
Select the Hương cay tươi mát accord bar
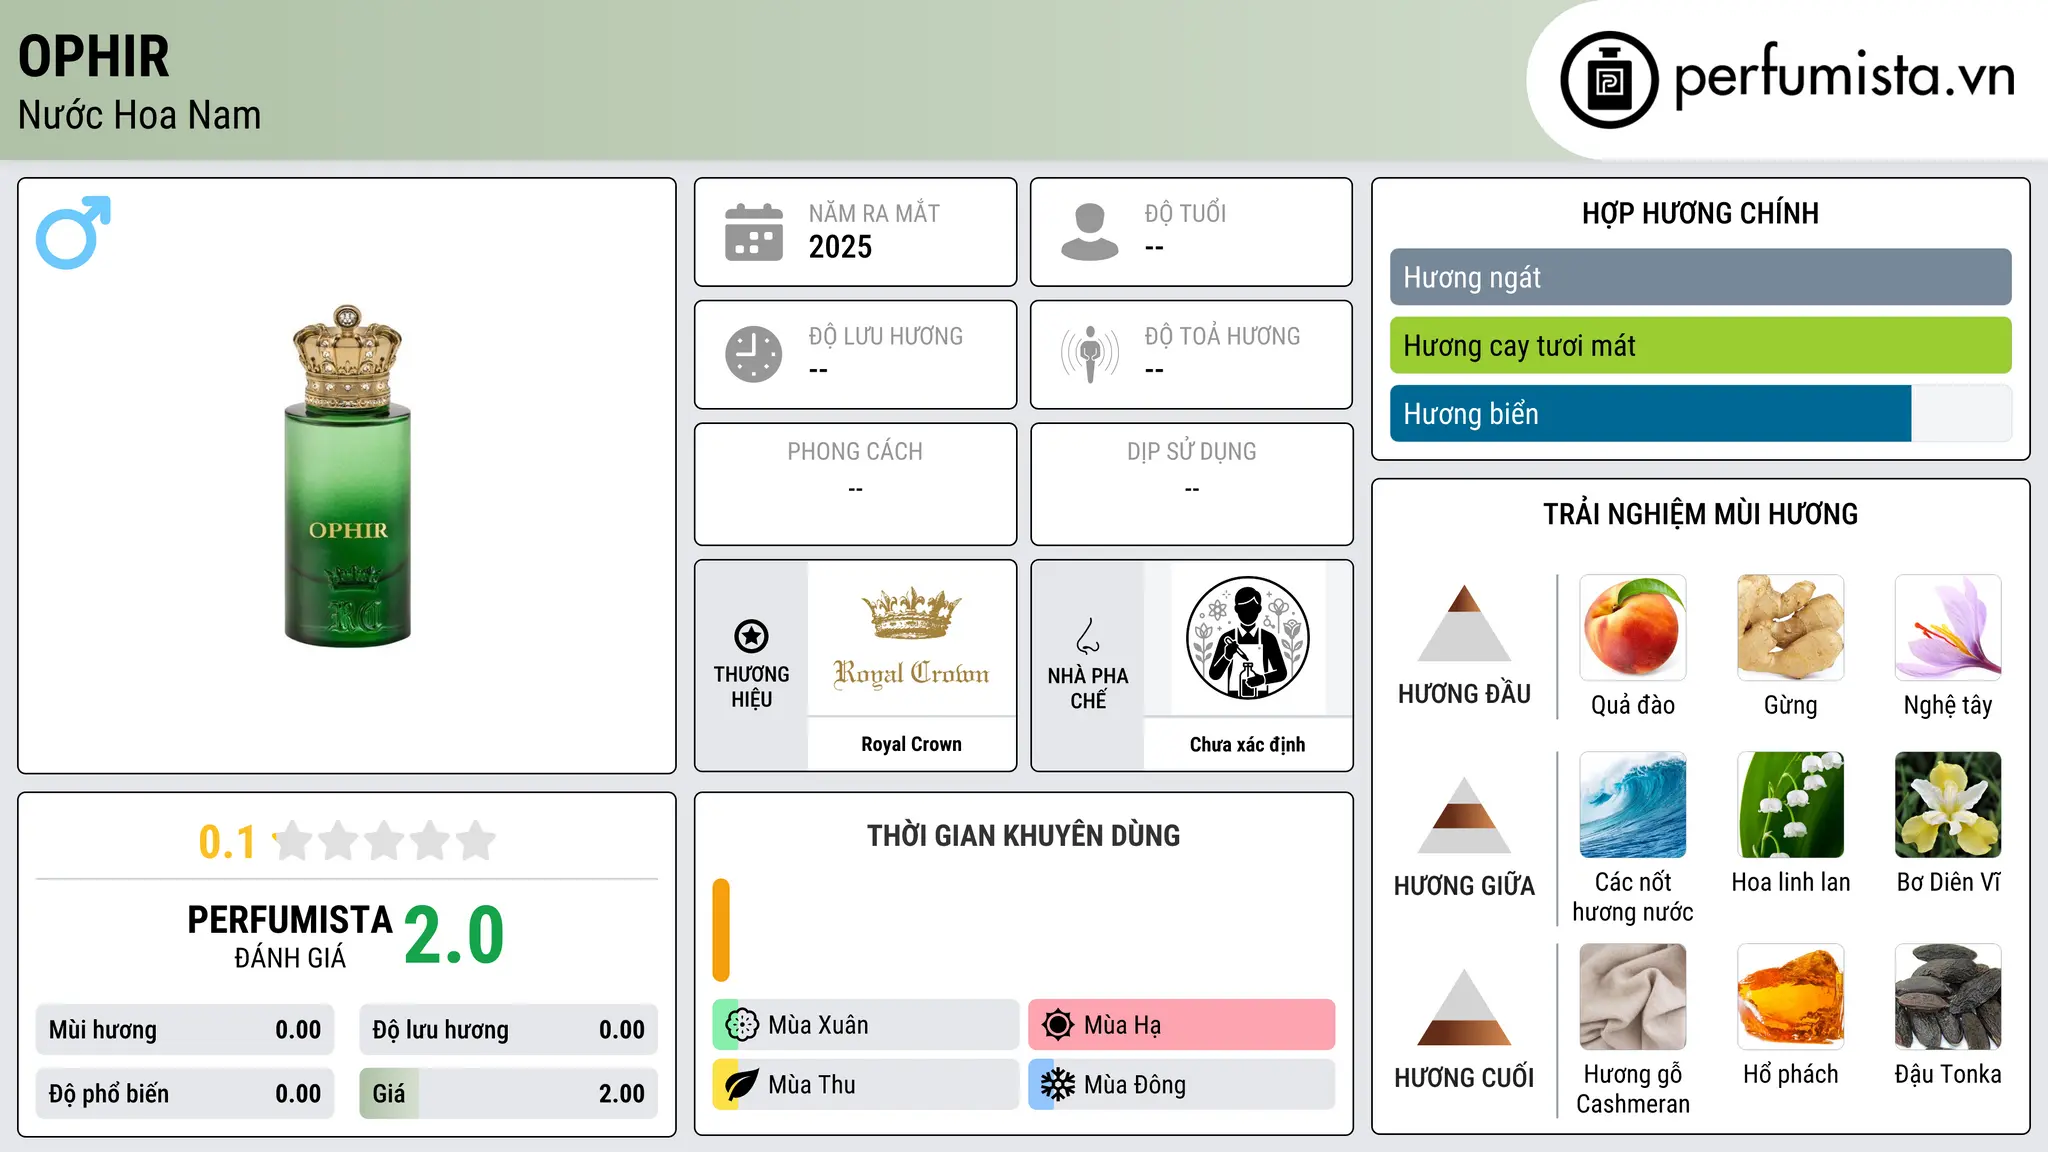point(1700,345)
